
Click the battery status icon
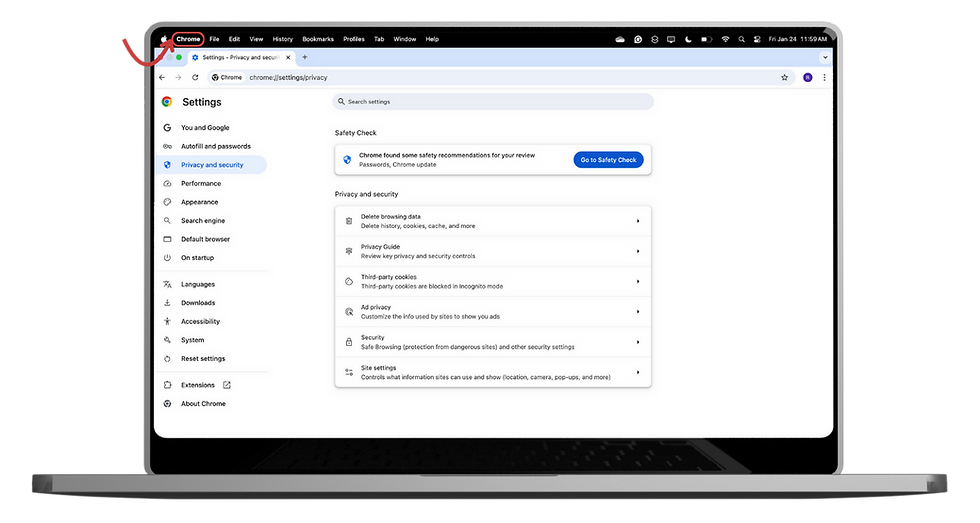pos(706,39)
